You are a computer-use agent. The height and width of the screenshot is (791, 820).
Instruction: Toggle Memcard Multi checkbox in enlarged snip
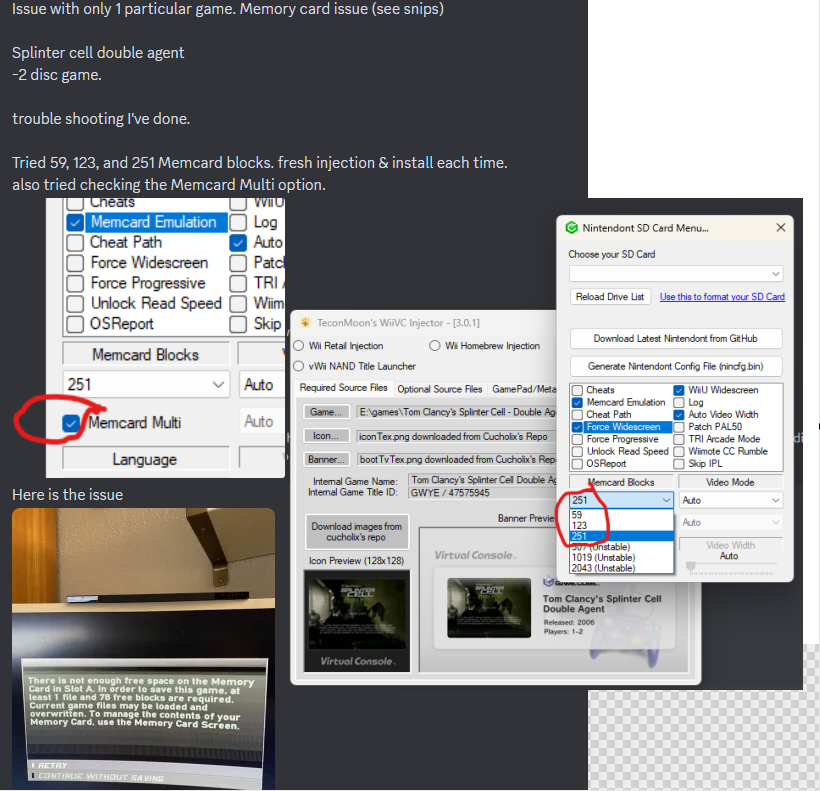coord(71,423)
